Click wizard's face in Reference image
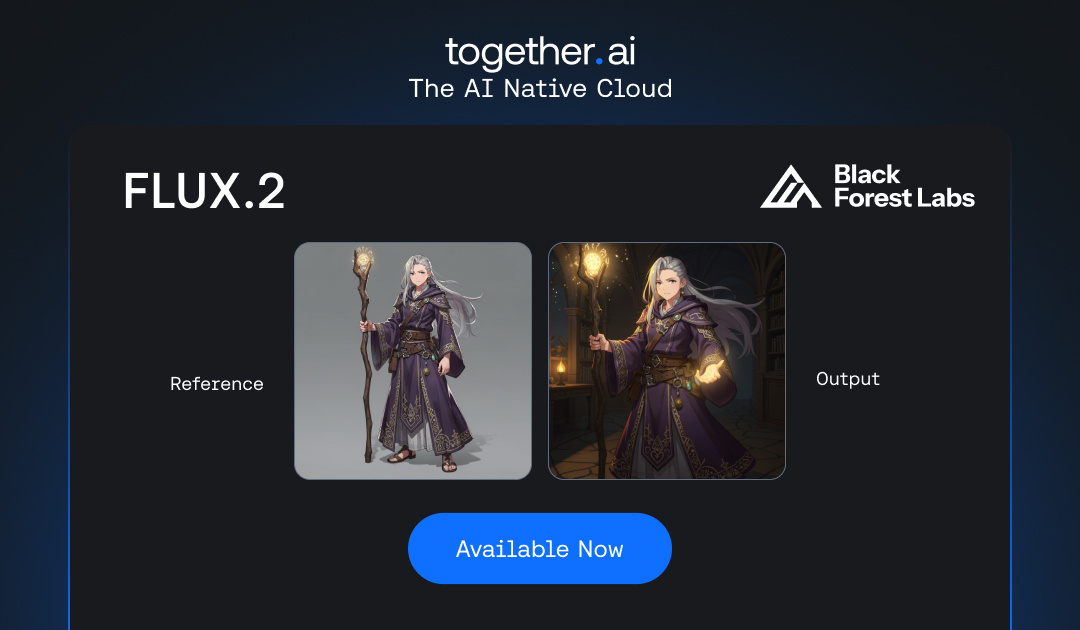Viewport: 1080px width, 630px height. (x=418, y=277)
